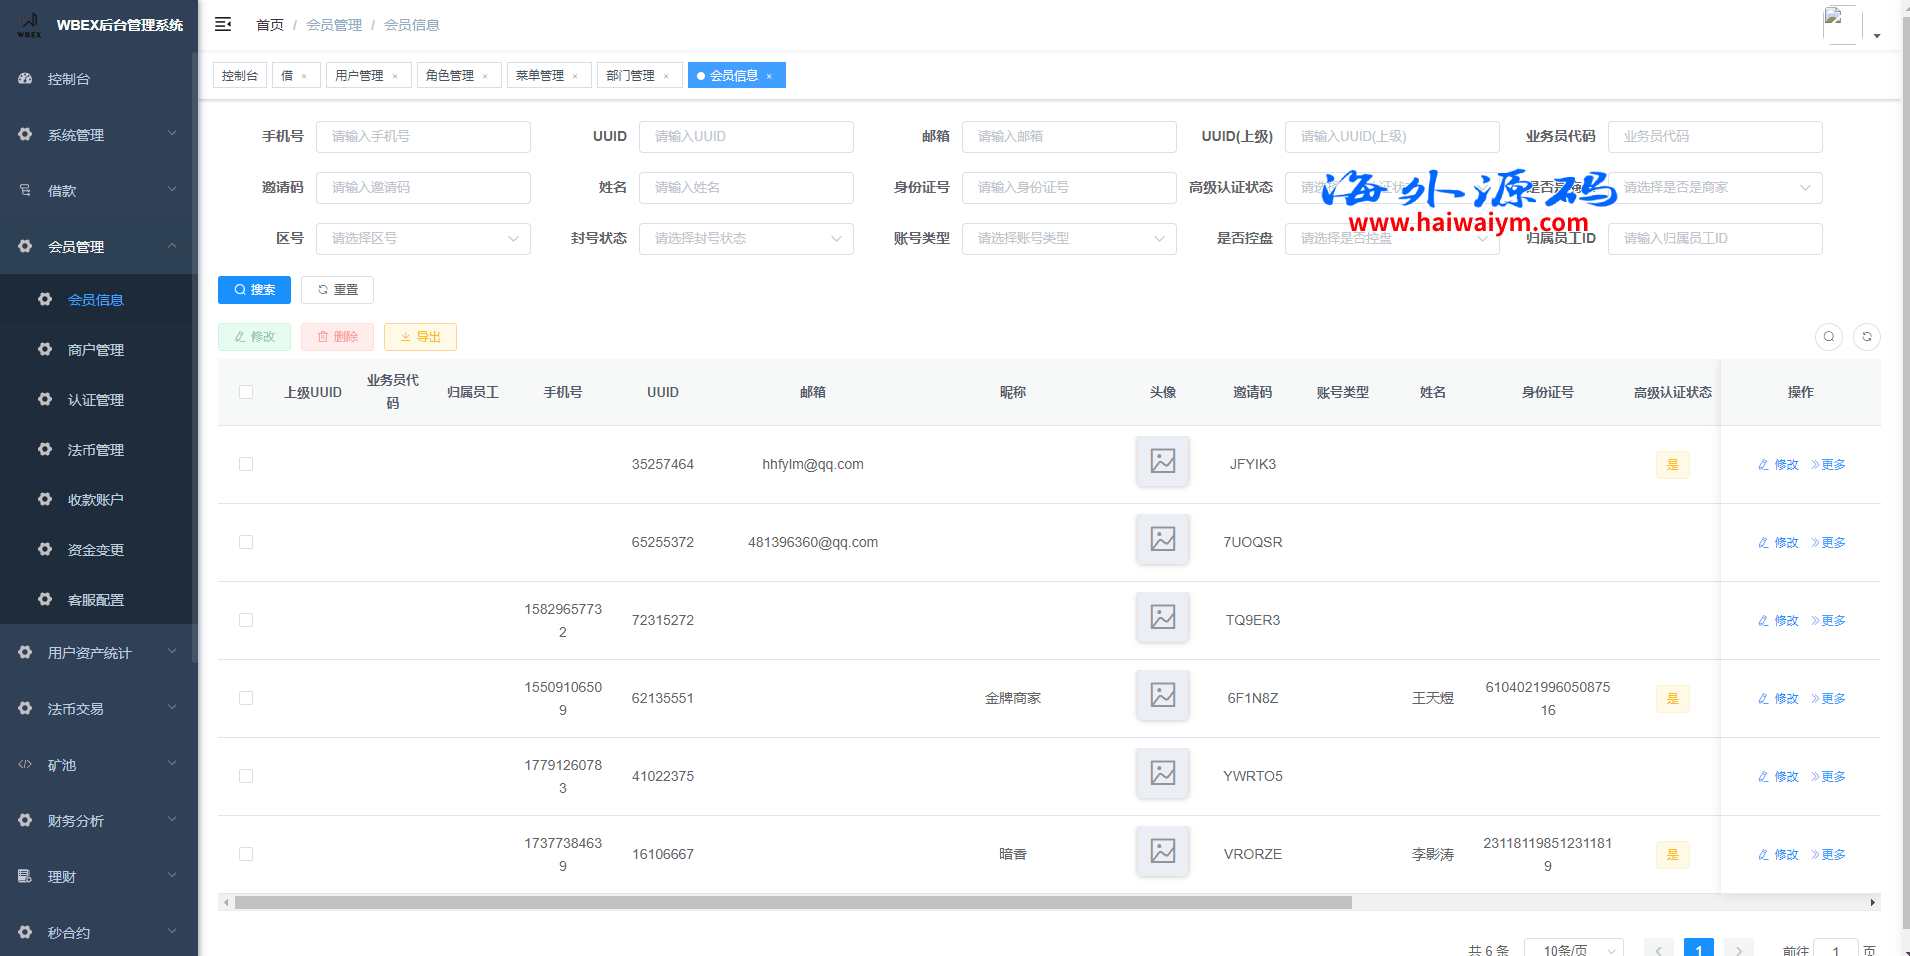Select checkbox for row with UUID 62135551
The image size is (1910, 956).
tap(246, 698)
